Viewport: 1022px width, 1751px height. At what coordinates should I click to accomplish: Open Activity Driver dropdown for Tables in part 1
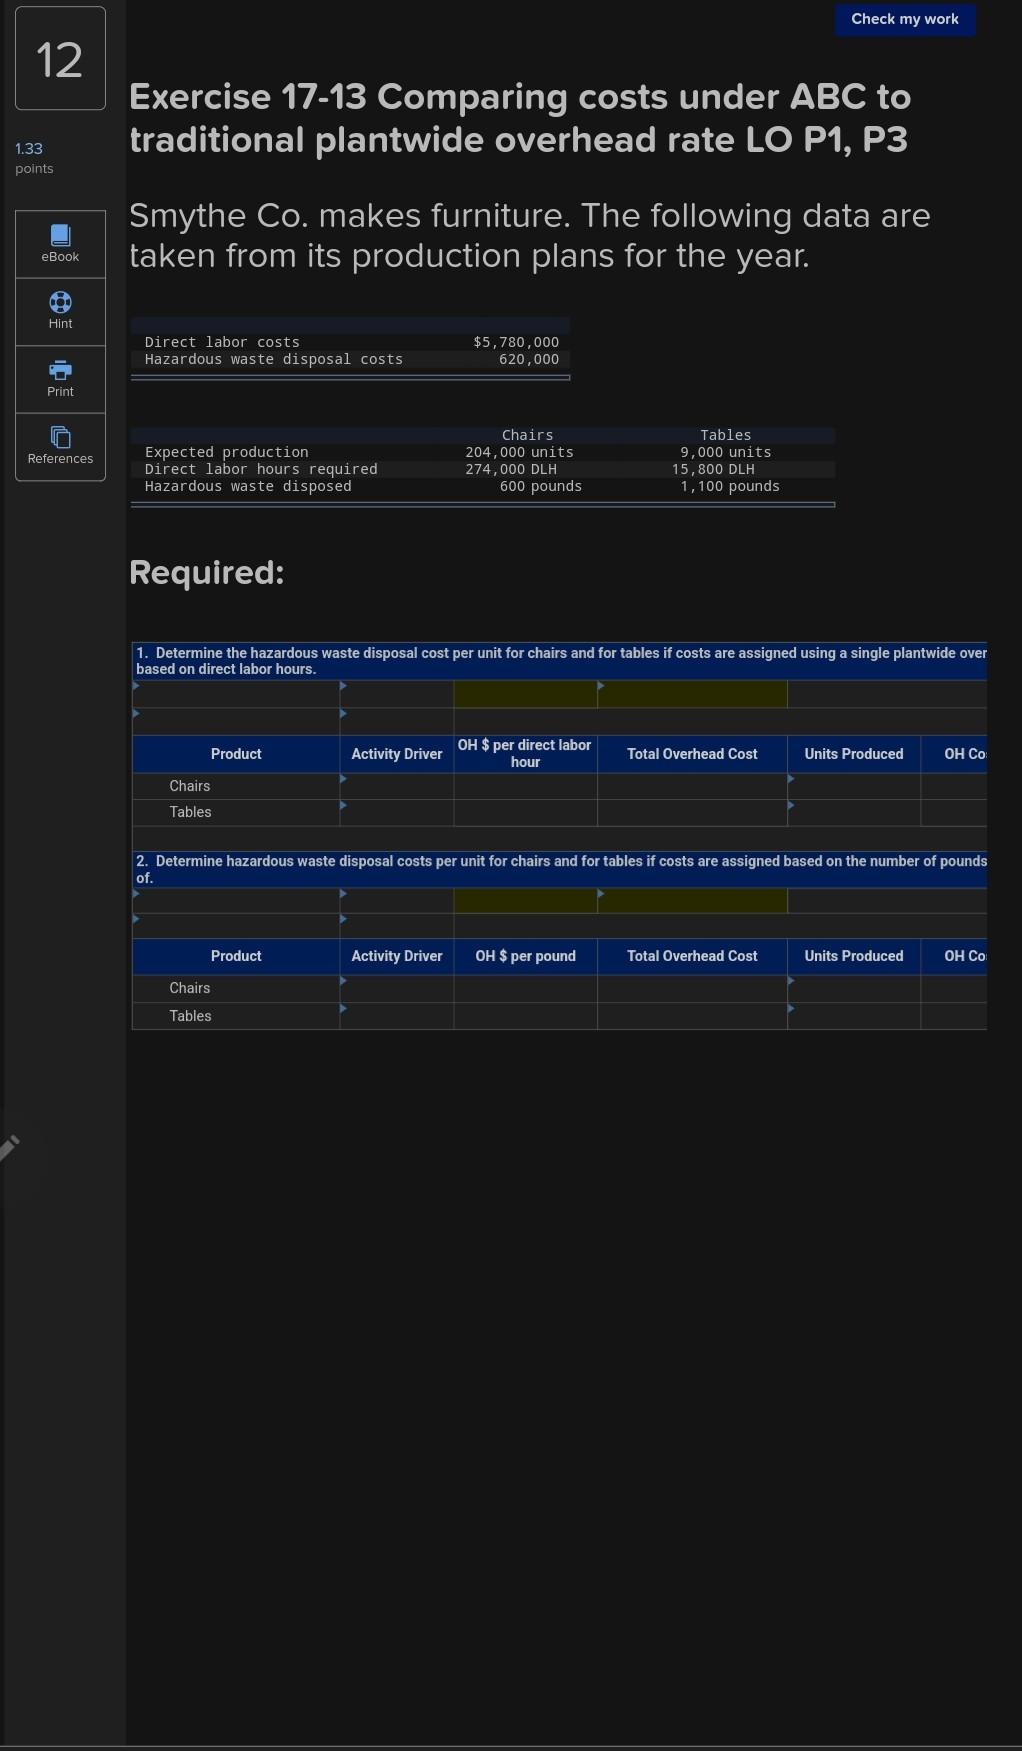[x=396, y=812]
